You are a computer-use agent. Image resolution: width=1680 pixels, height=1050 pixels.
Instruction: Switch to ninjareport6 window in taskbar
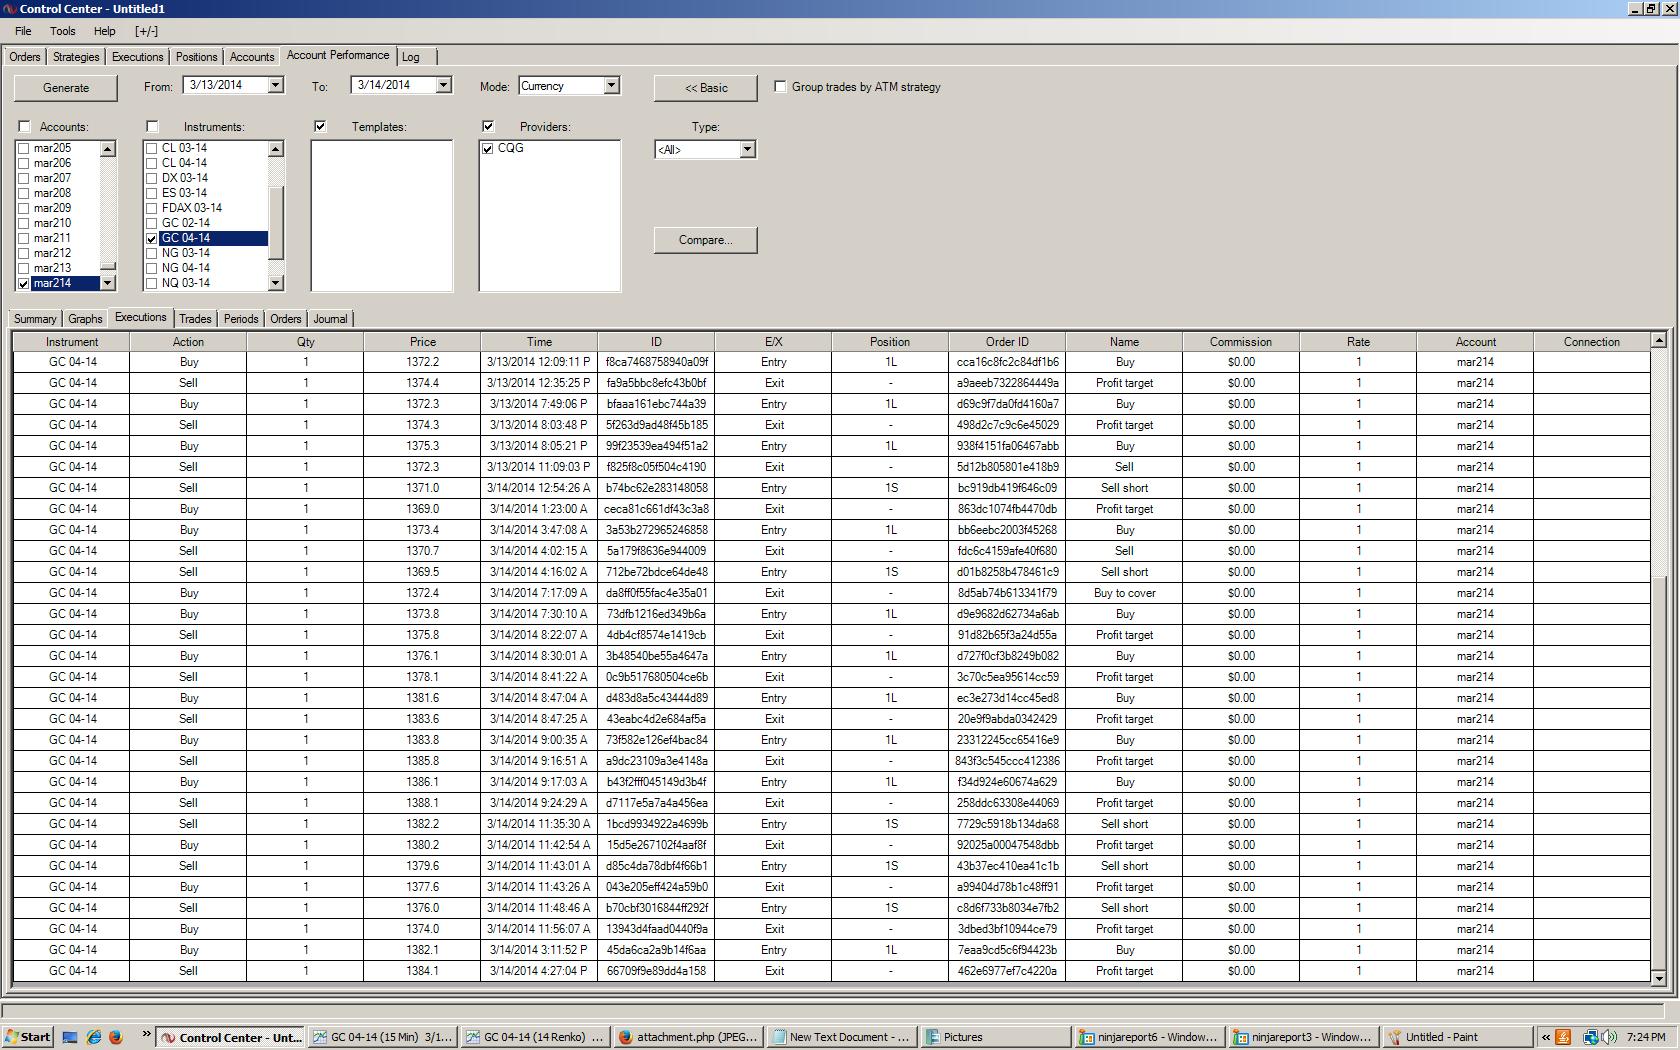pos(1148,1037)
